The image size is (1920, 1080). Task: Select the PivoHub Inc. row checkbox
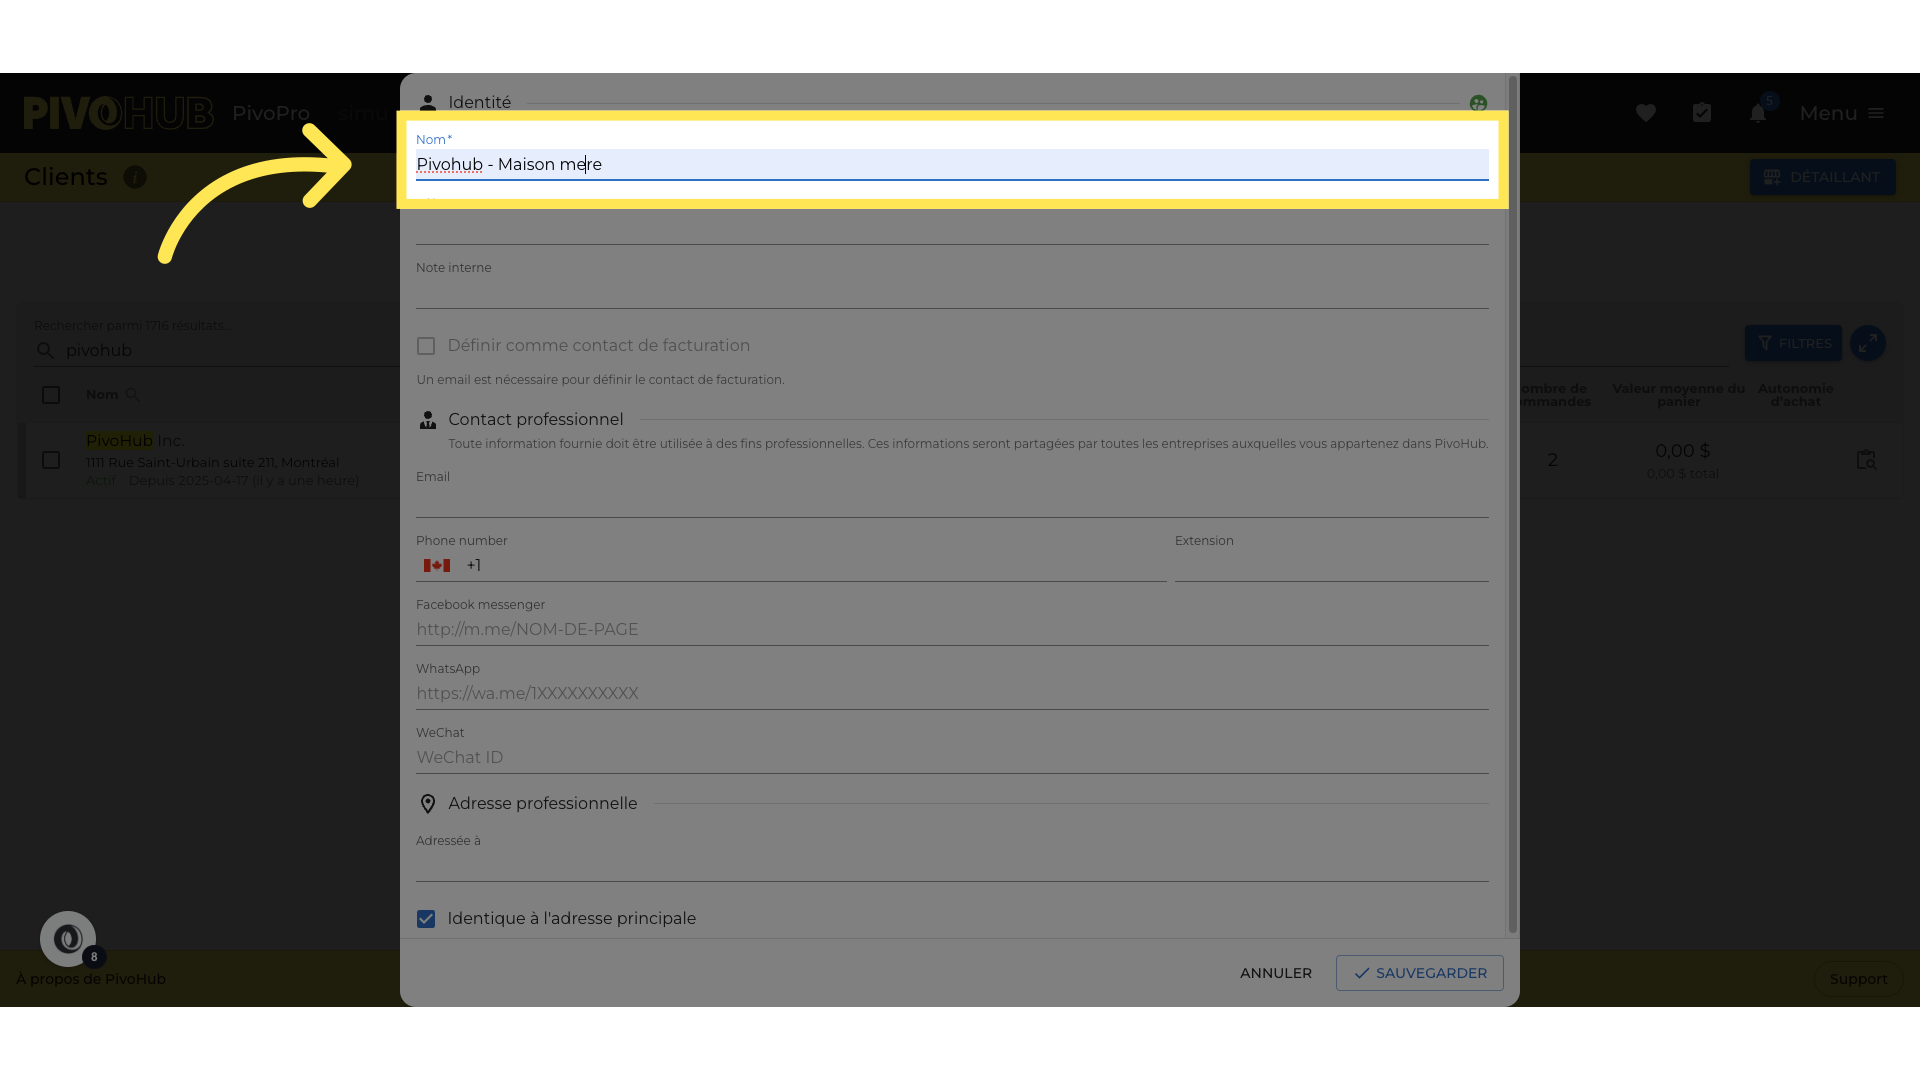click(x=51, y=460)
